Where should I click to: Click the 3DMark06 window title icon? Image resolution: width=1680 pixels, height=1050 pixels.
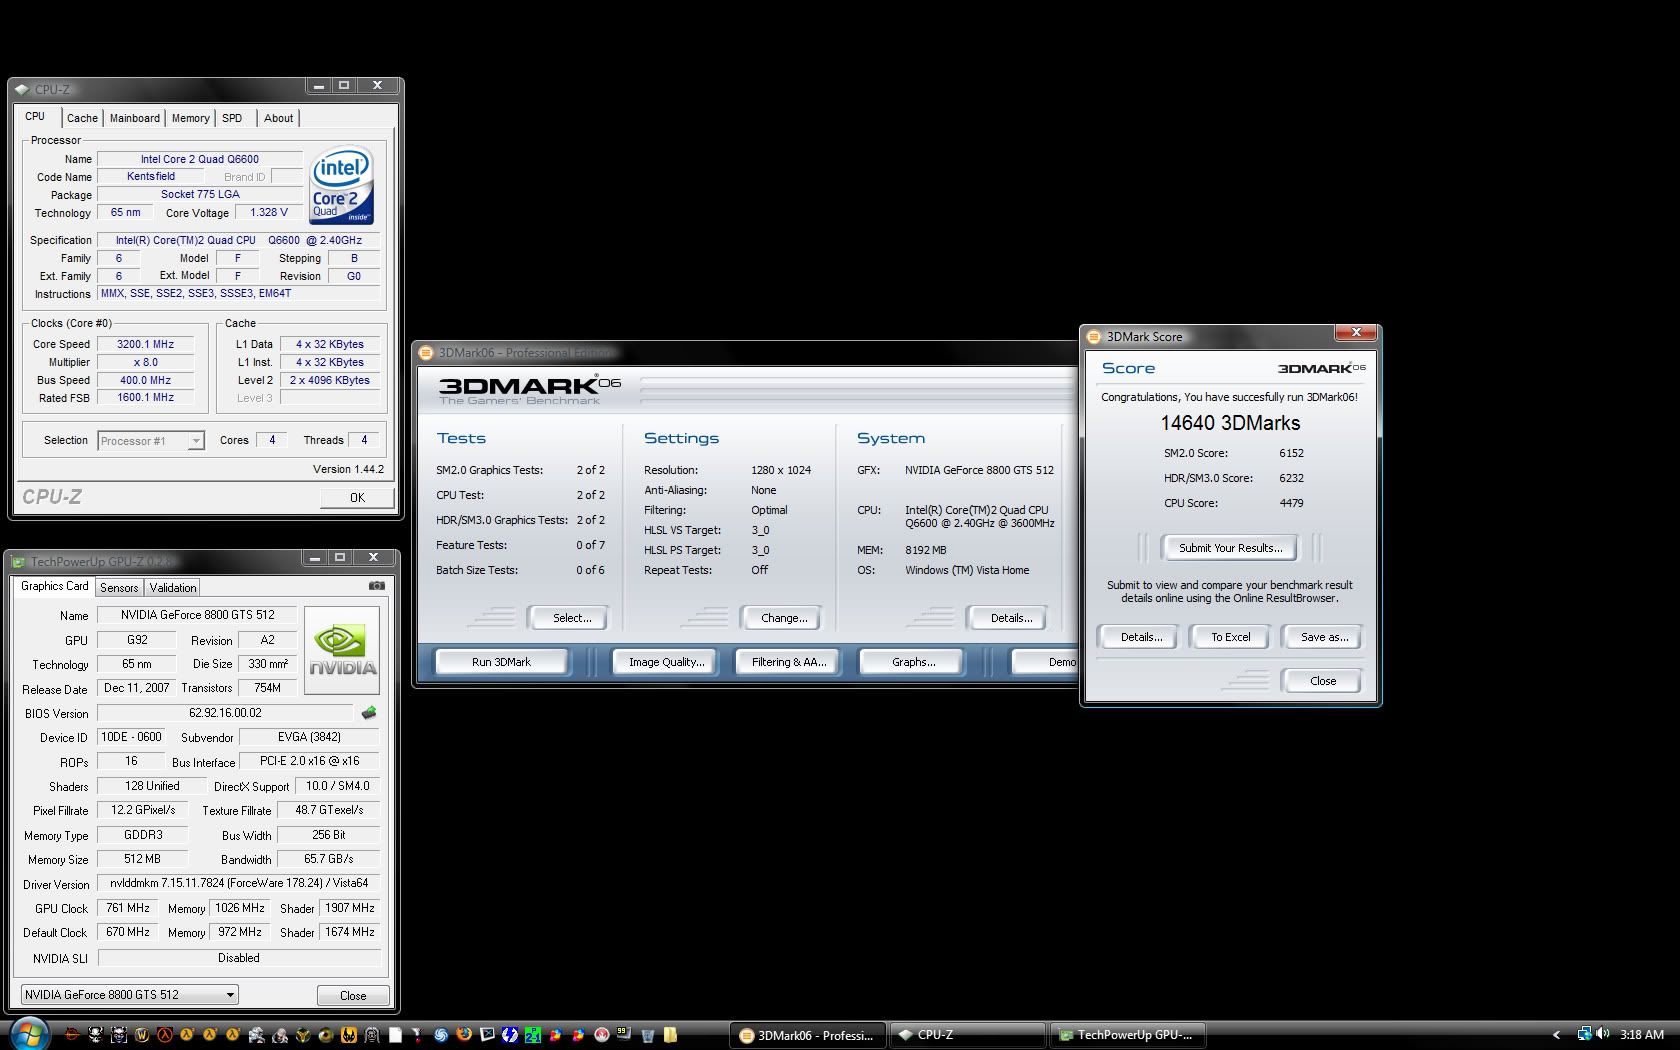tap(427, 352)
